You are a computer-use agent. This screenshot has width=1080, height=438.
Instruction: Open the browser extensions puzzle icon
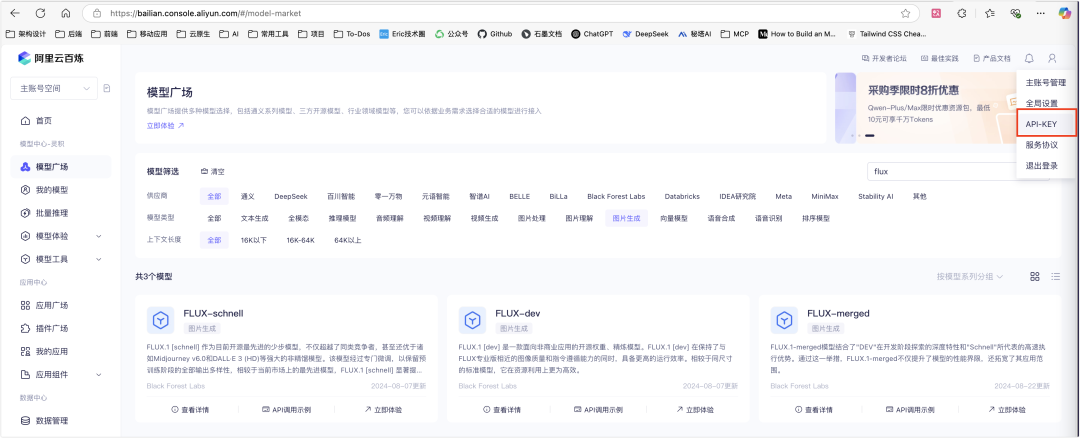(x=962, y=13)
